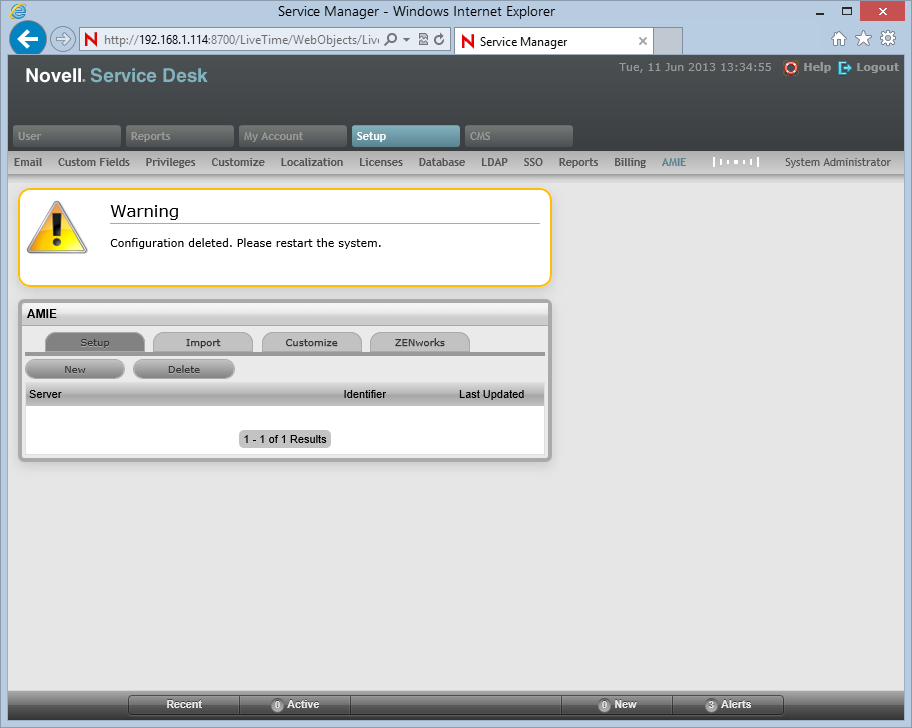Select the highlighted Setup main tab
The image size is (912, 728).
[405, 136]
